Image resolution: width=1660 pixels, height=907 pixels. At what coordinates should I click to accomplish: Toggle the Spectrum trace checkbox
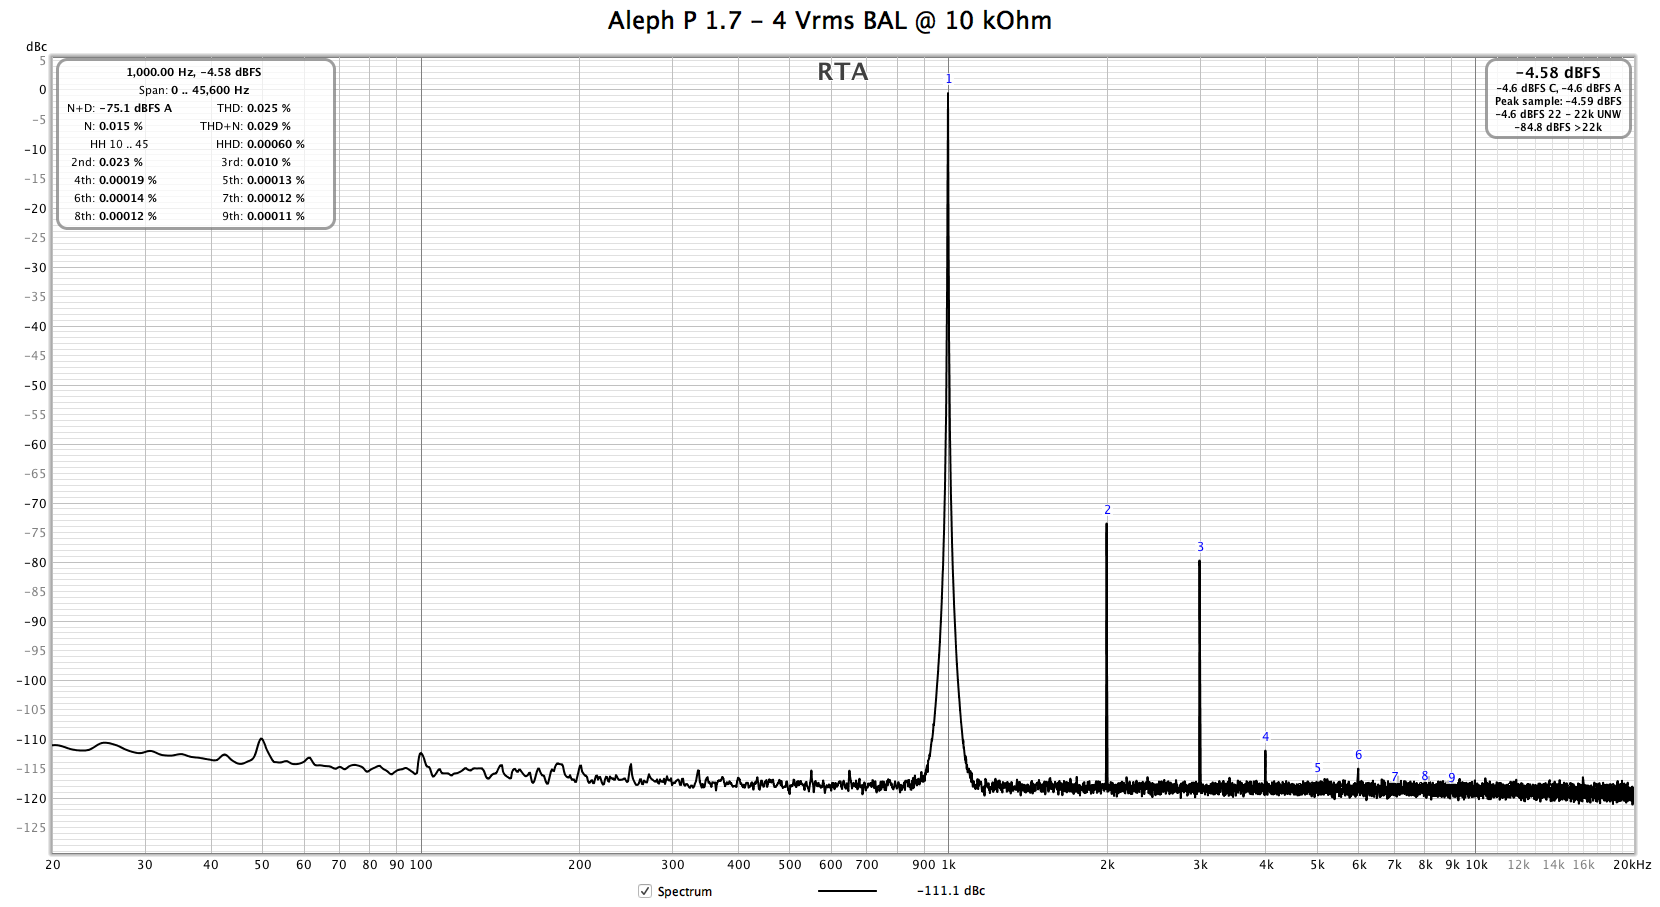645,891
